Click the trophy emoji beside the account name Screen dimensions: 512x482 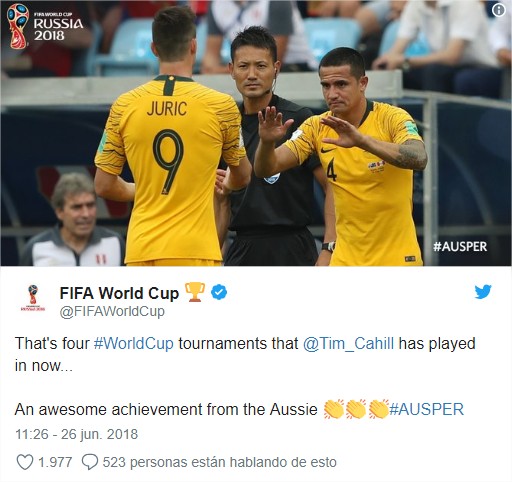click(x=195, y=292)
